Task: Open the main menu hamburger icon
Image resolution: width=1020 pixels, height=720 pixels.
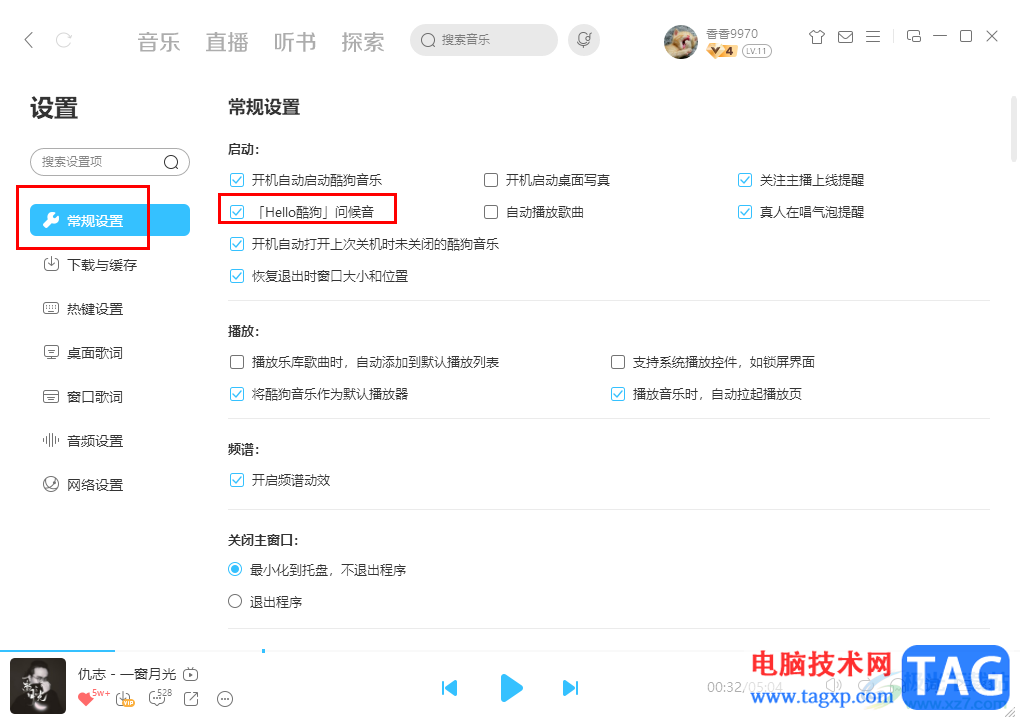Action: pyautogui.click(x=873, y=37)
